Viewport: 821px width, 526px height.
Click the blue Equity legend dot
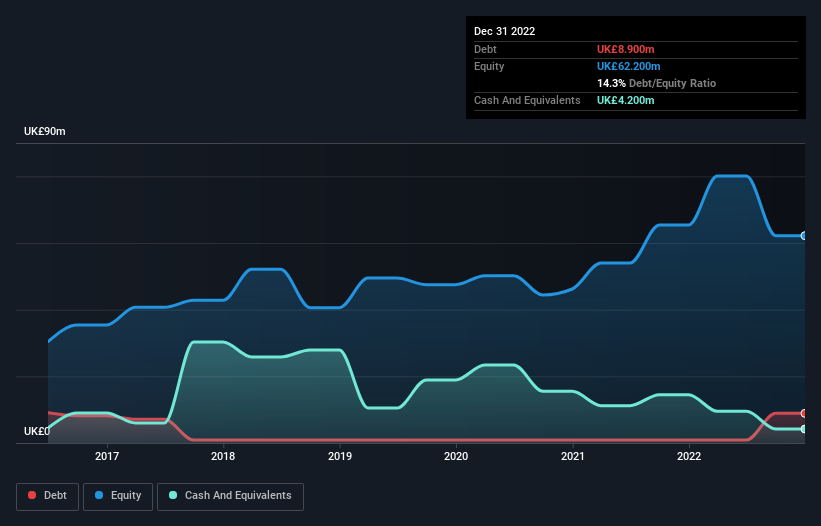click(99, 495)
